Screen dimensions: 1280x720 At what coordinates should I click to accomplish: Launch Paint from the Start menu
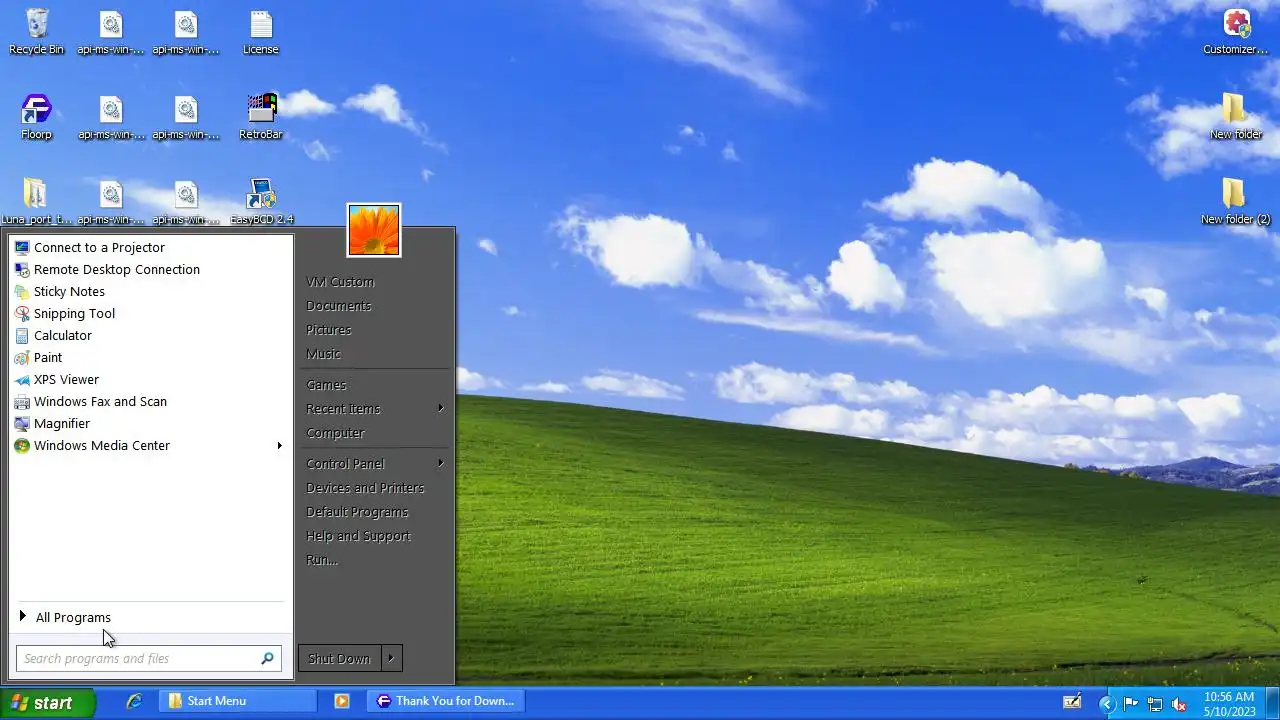click(151, 357)
